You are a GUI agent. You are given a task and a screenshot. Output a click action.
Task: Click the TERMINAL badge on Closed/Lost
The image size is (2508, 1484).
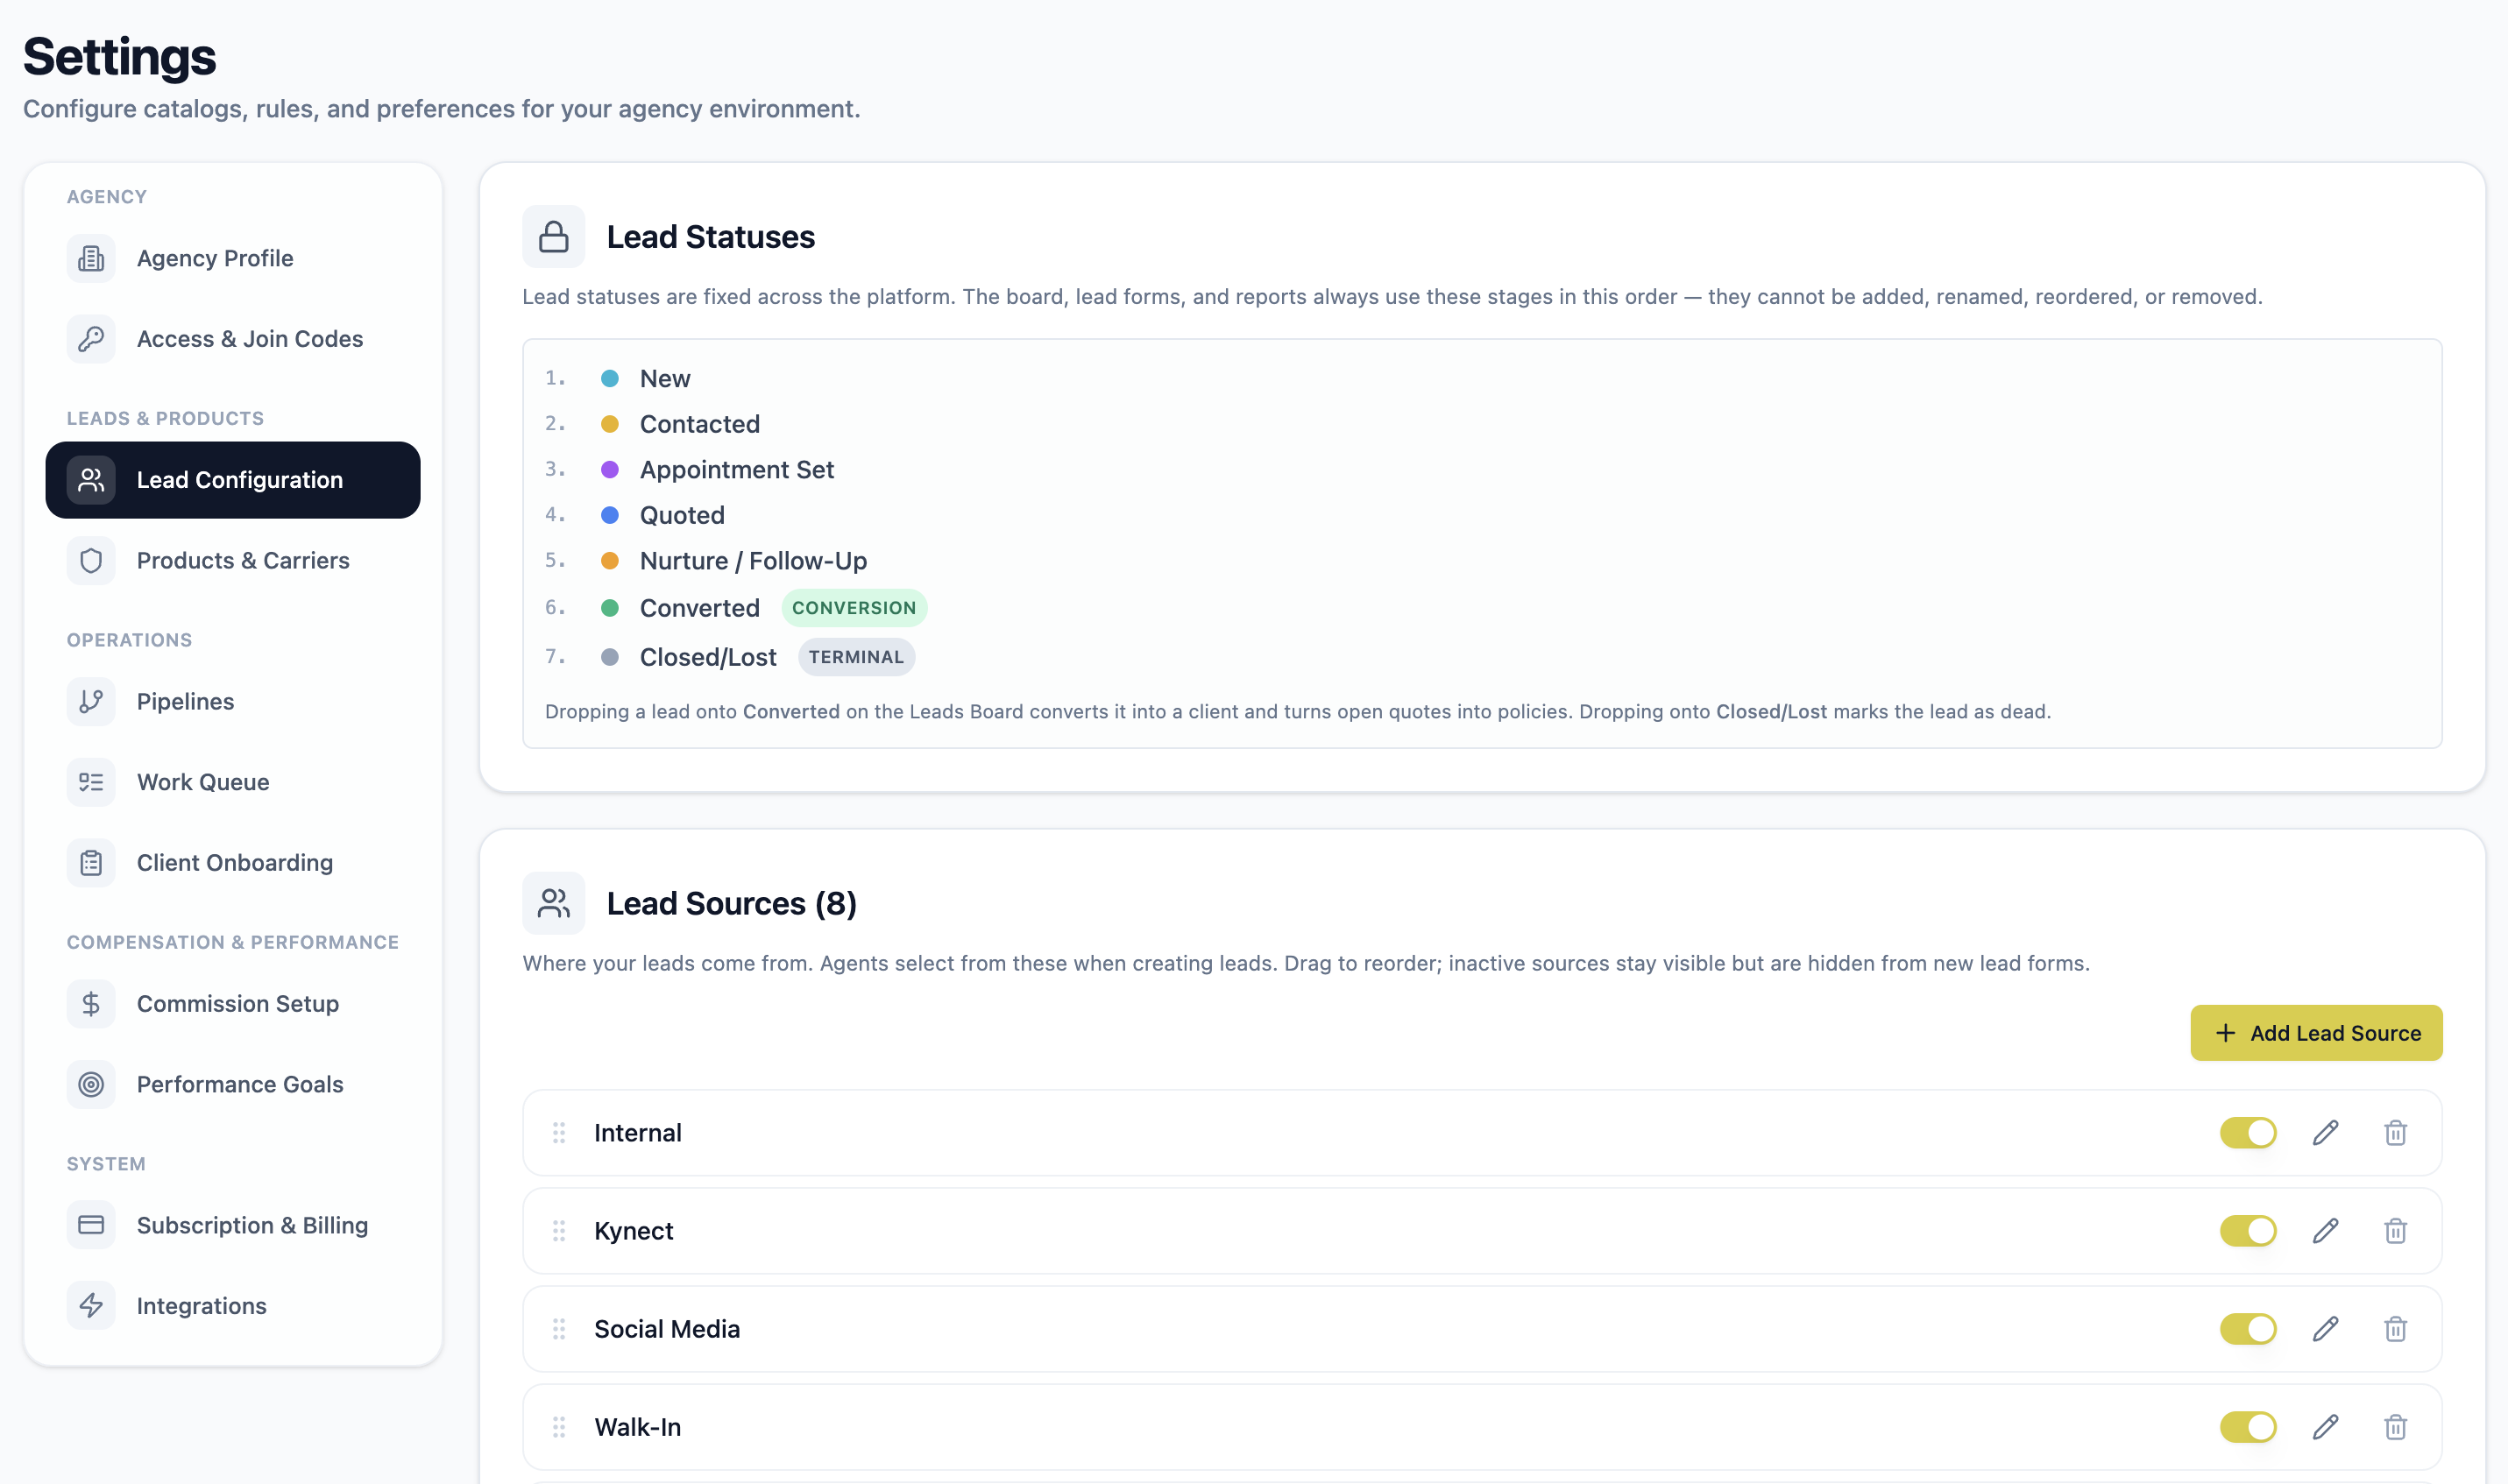(x=856, y=657)
